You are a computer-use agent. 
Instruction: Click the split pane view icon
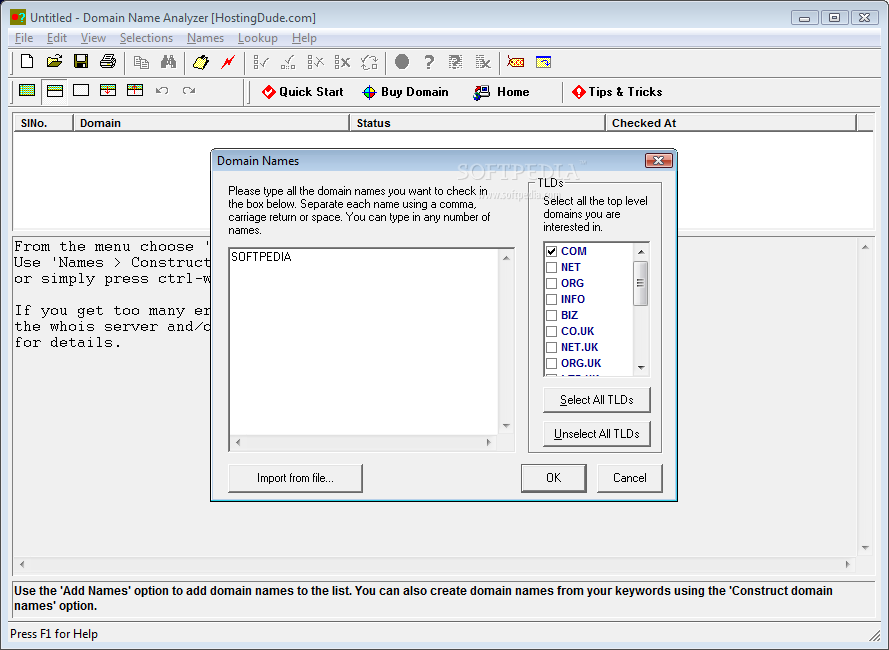(x=54, y=90)
